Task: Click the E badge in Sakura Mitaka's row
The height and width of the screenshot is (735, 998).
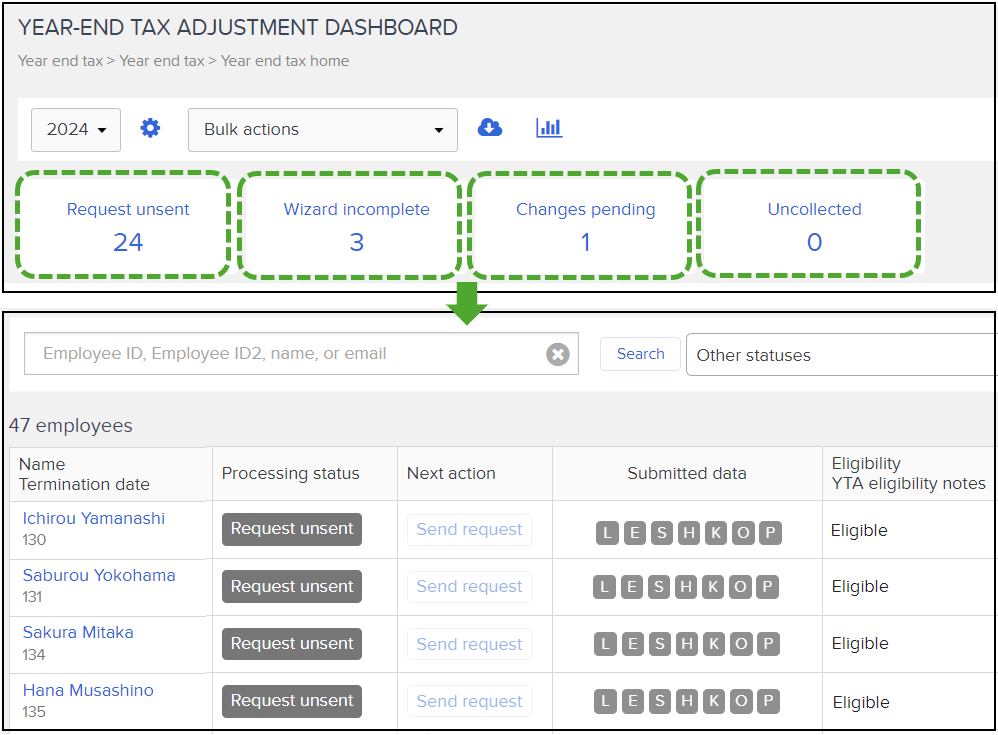Action: click(633, 644)
